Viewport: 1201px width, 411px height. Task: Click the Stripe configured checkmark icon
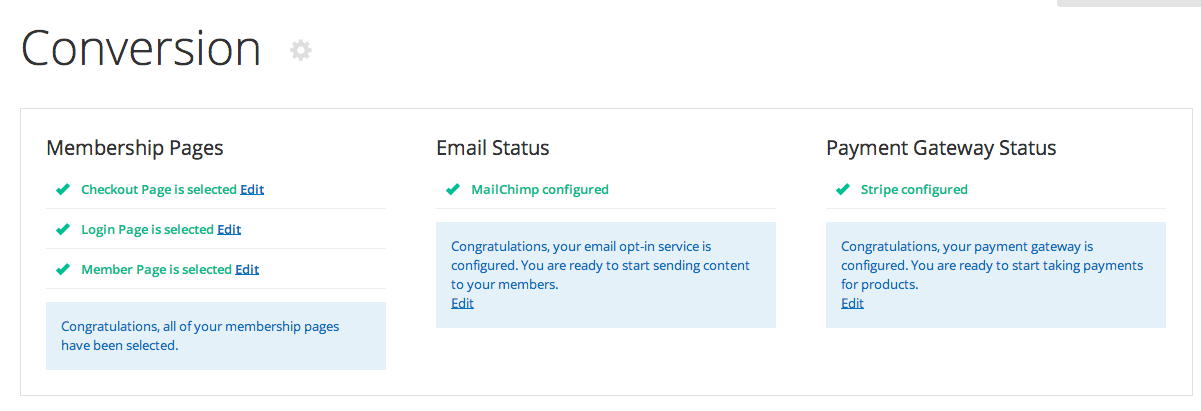(842, 189)
